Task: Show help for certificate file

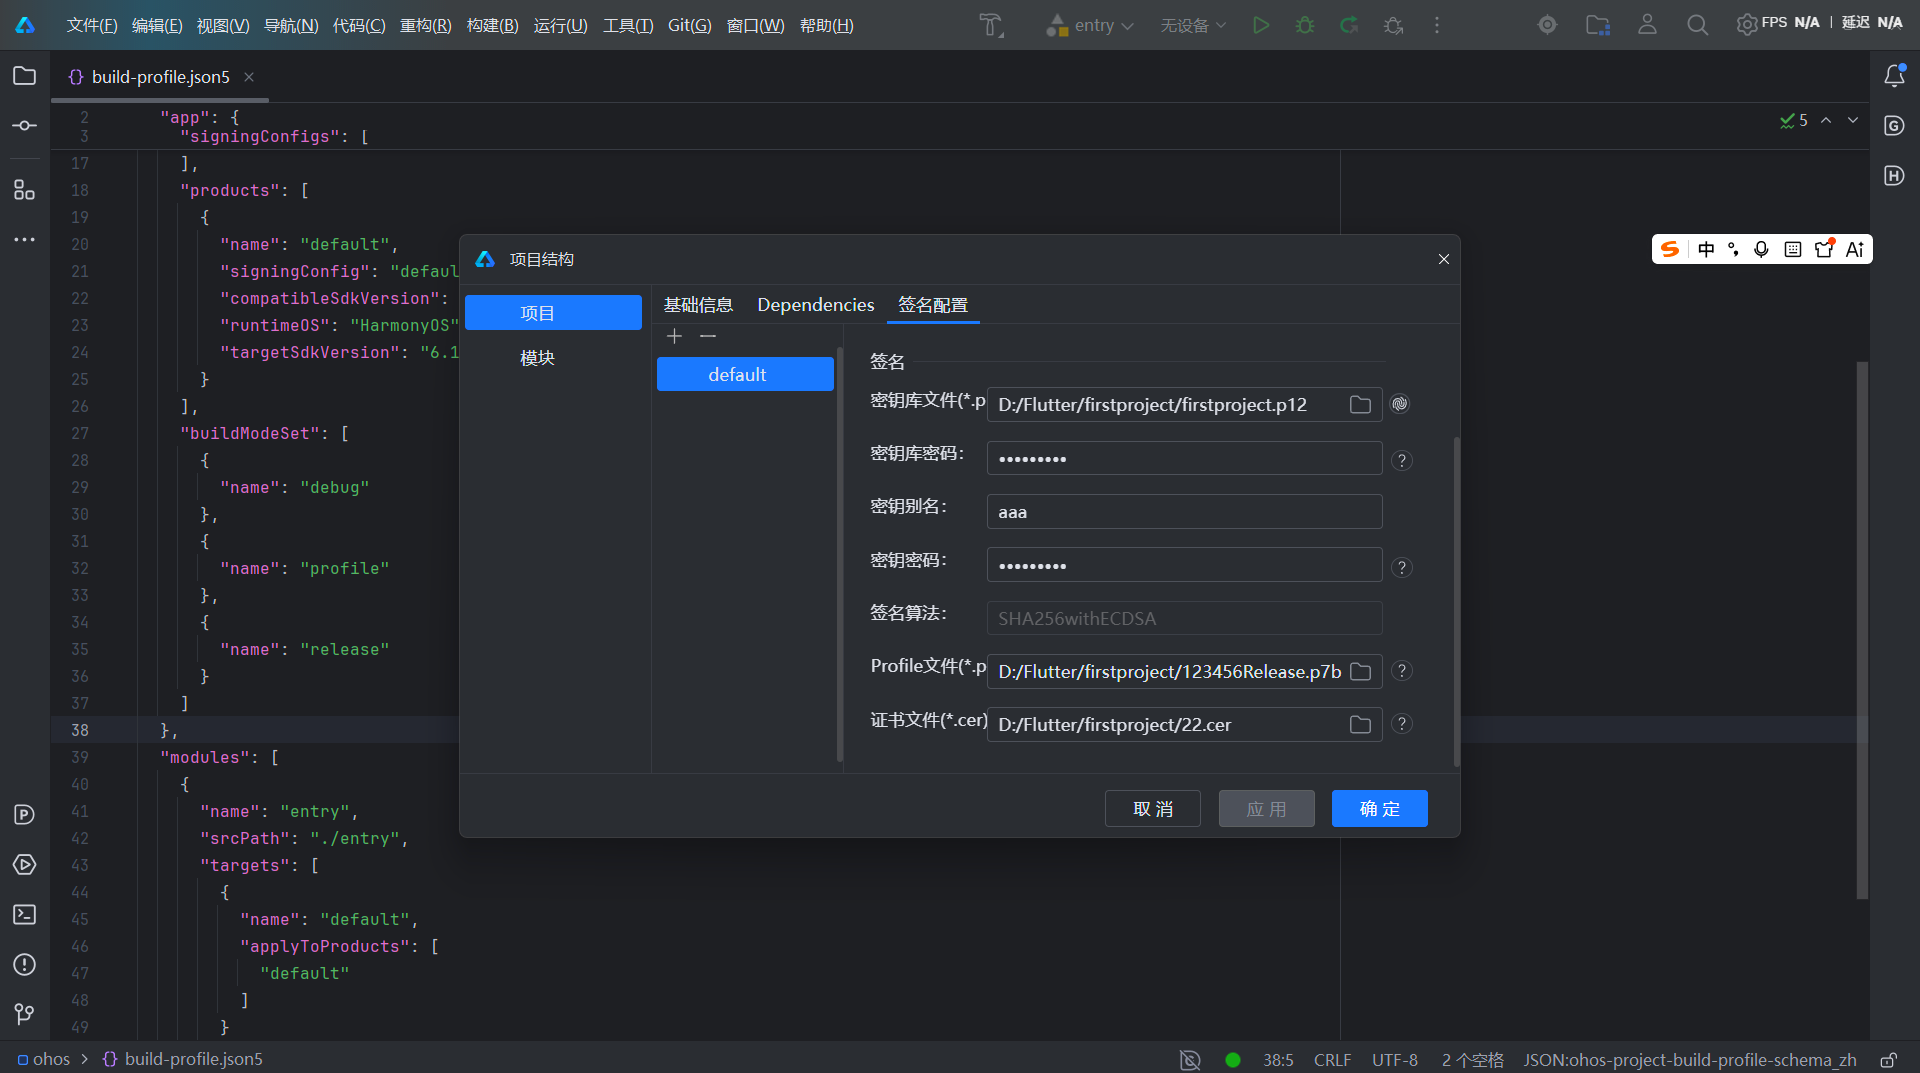Action: coord(1402,724)
